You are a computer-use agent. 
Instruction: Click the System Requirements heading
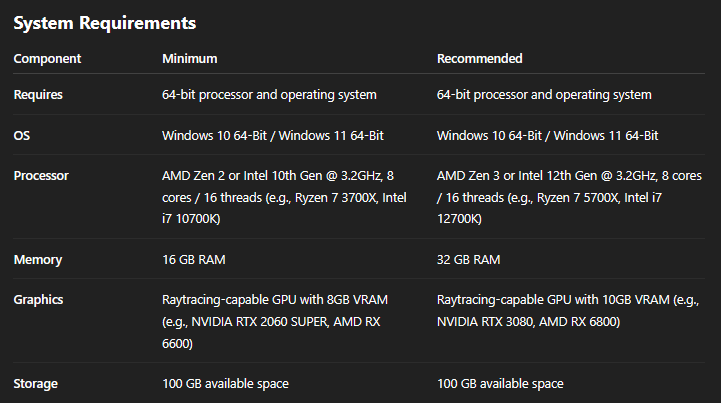(104, 22)
